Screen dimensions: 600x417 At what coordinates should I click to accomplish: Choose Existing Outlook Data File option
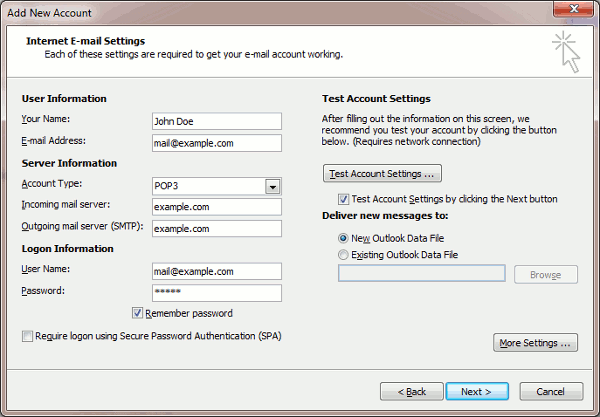point(346,255)
